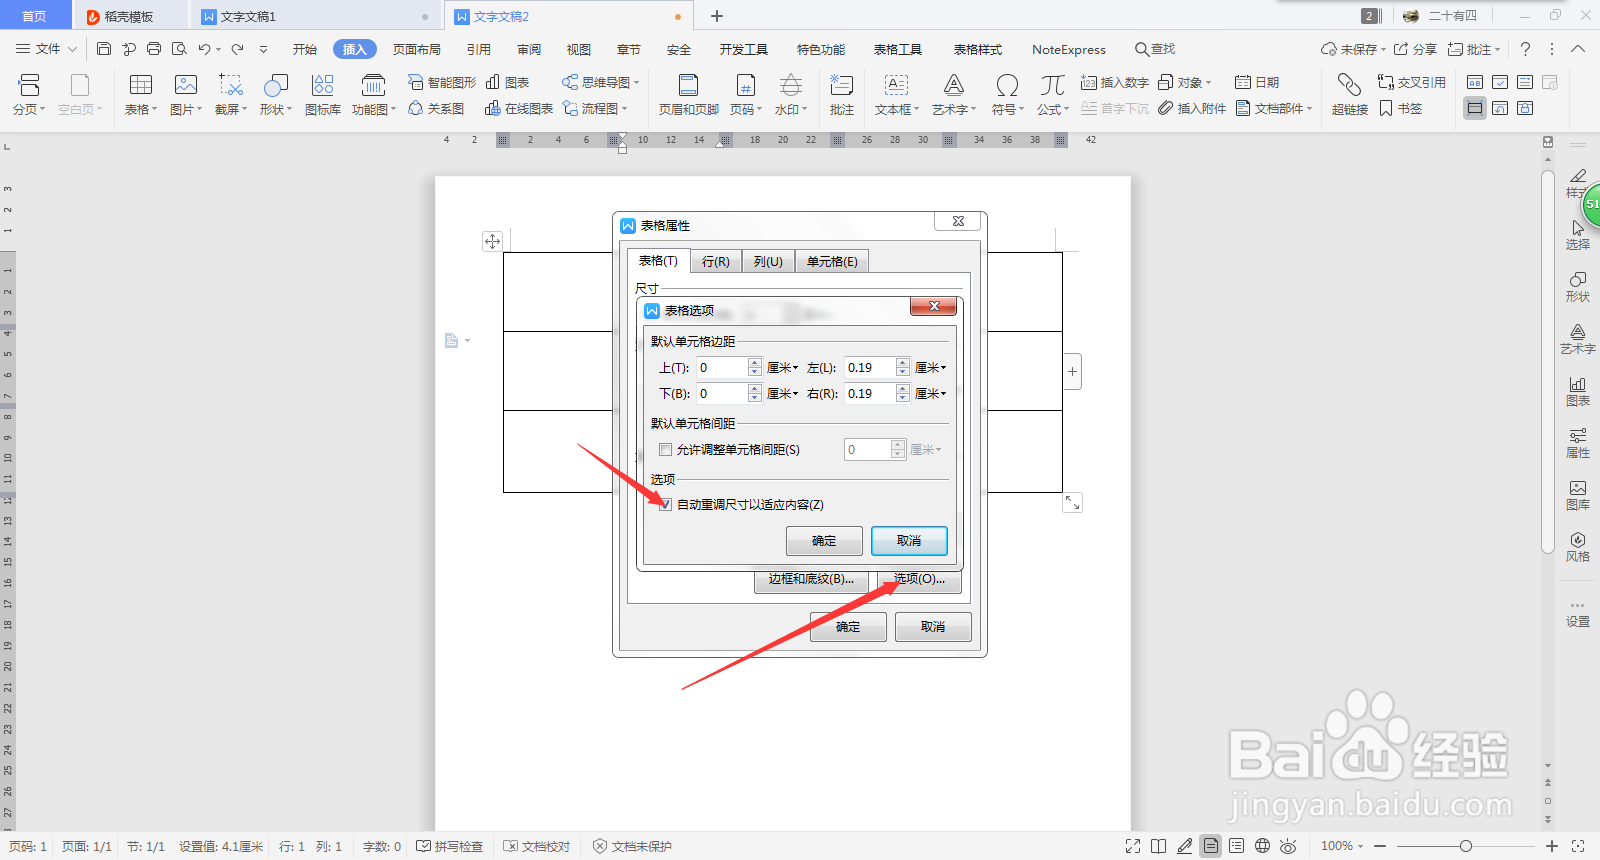
Task: Open unit dropdown for top margin
Action: click(783, 367)
